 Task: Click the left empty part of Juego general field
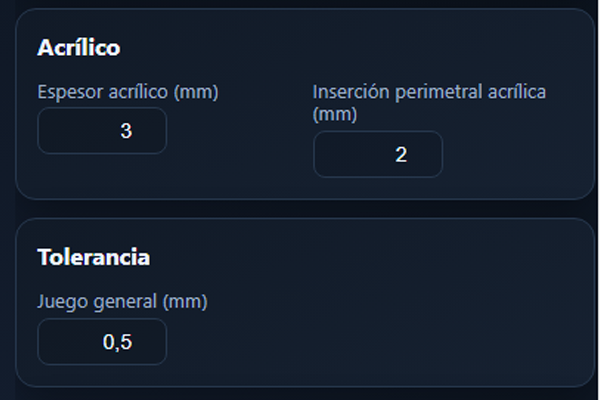(62, 343)
